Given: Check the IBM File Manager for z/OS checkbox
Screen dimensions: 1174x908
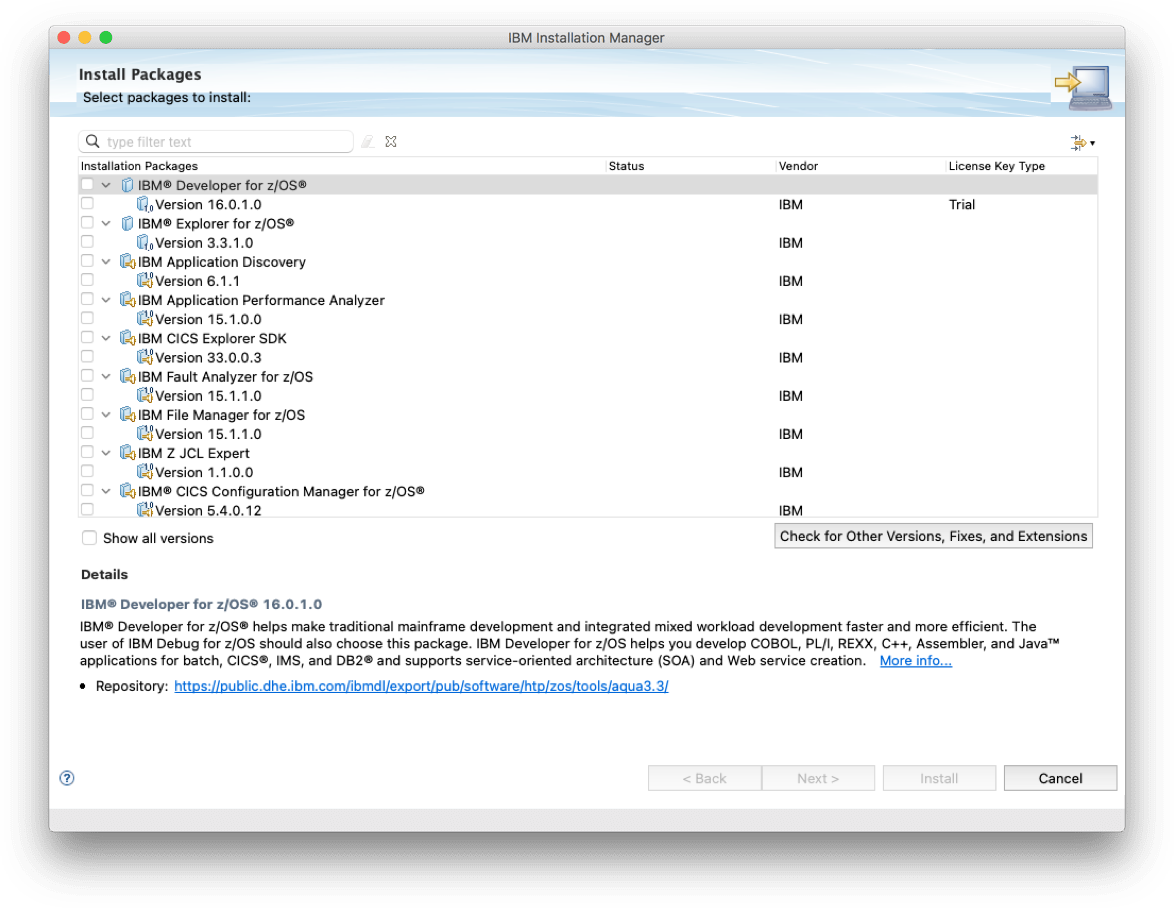Looking at the screenshot, I should click(x=88, y=413).
